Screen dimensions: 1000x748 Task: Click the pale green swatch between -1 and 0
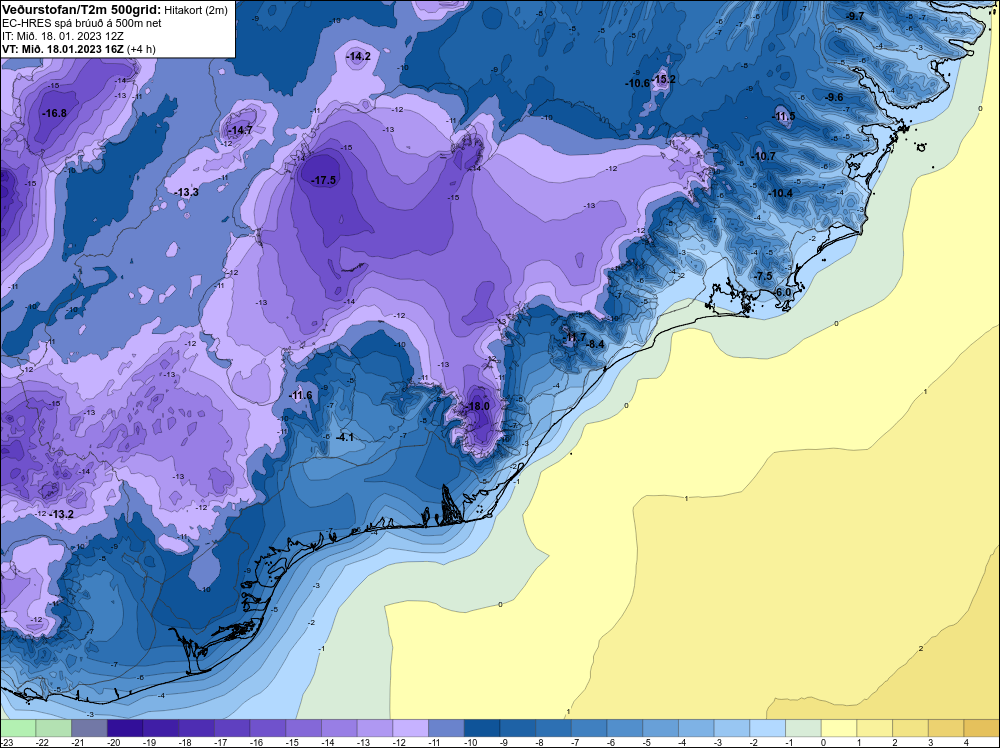click(804, 728)
